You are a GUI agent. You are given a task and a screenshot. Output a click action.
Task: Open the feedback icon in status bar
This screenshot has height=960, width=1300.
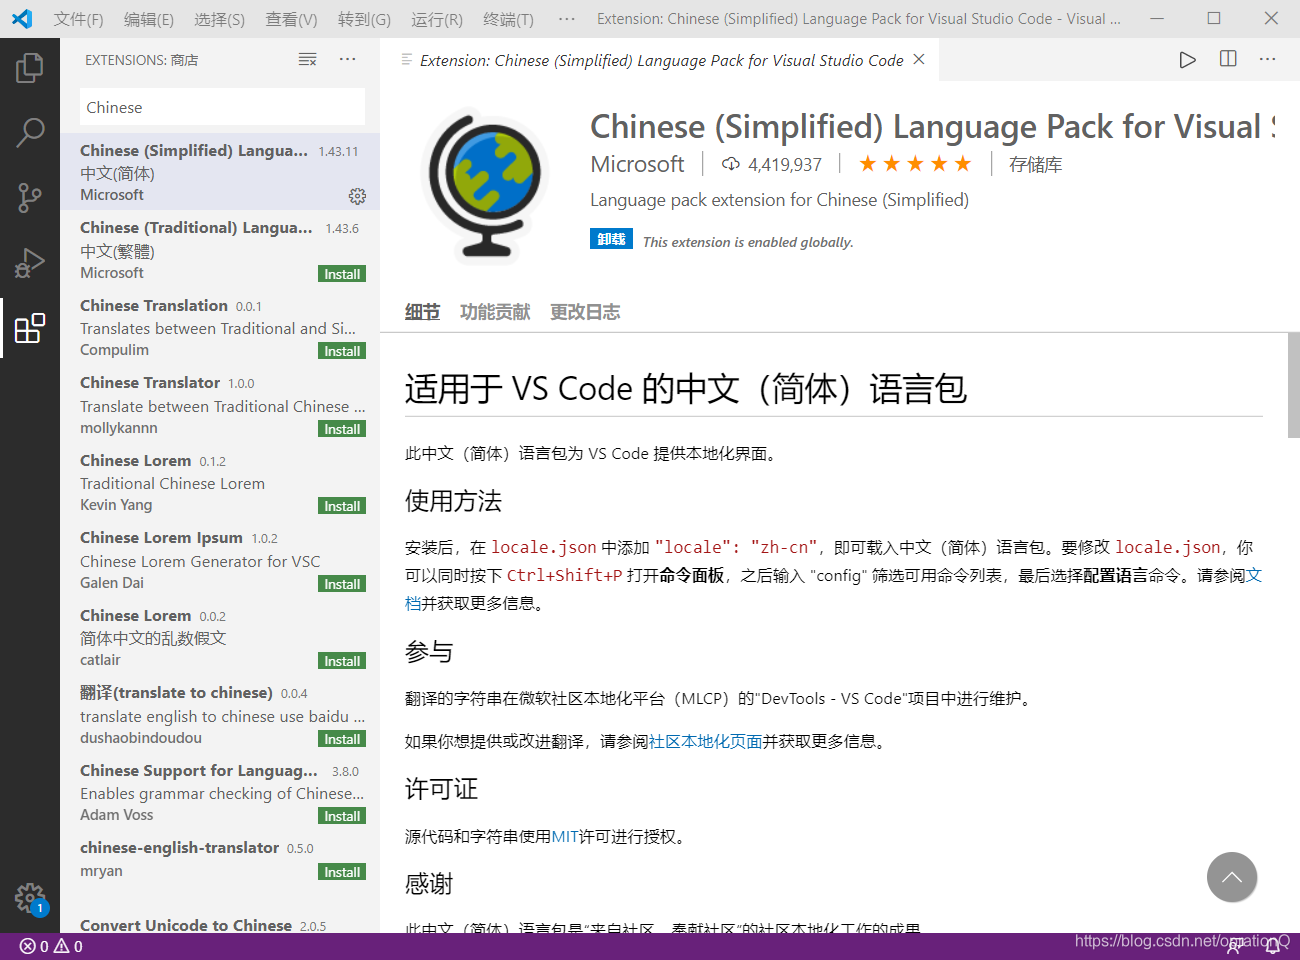1233,946
